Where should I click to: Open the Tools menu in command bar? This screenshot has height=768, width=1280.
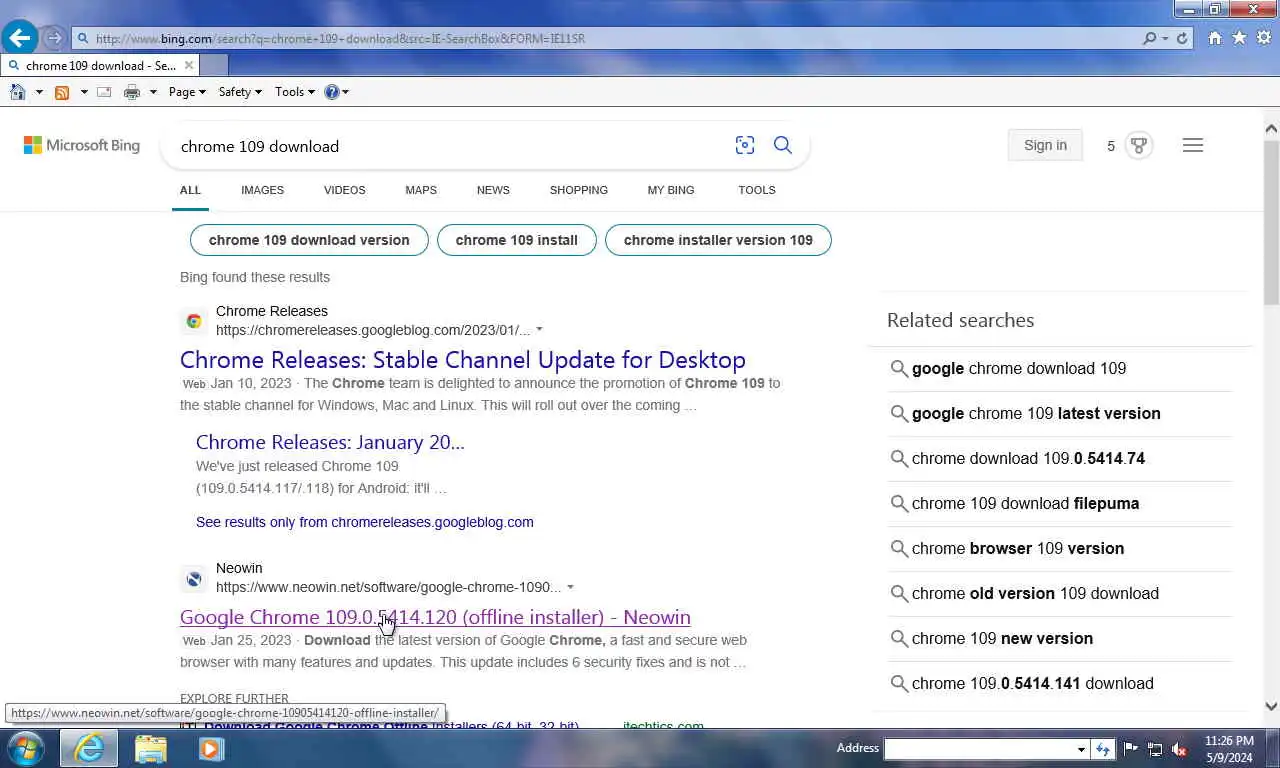point(295,92)
